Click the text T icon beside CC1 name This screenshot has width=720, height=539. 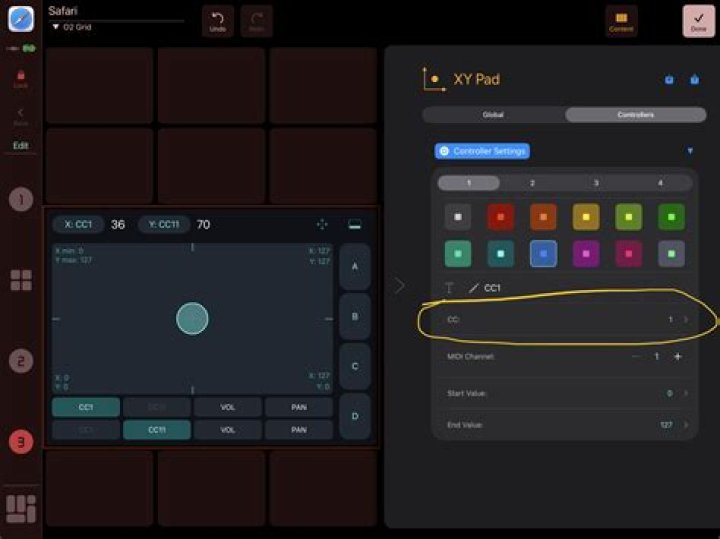(x=449, y=288)
